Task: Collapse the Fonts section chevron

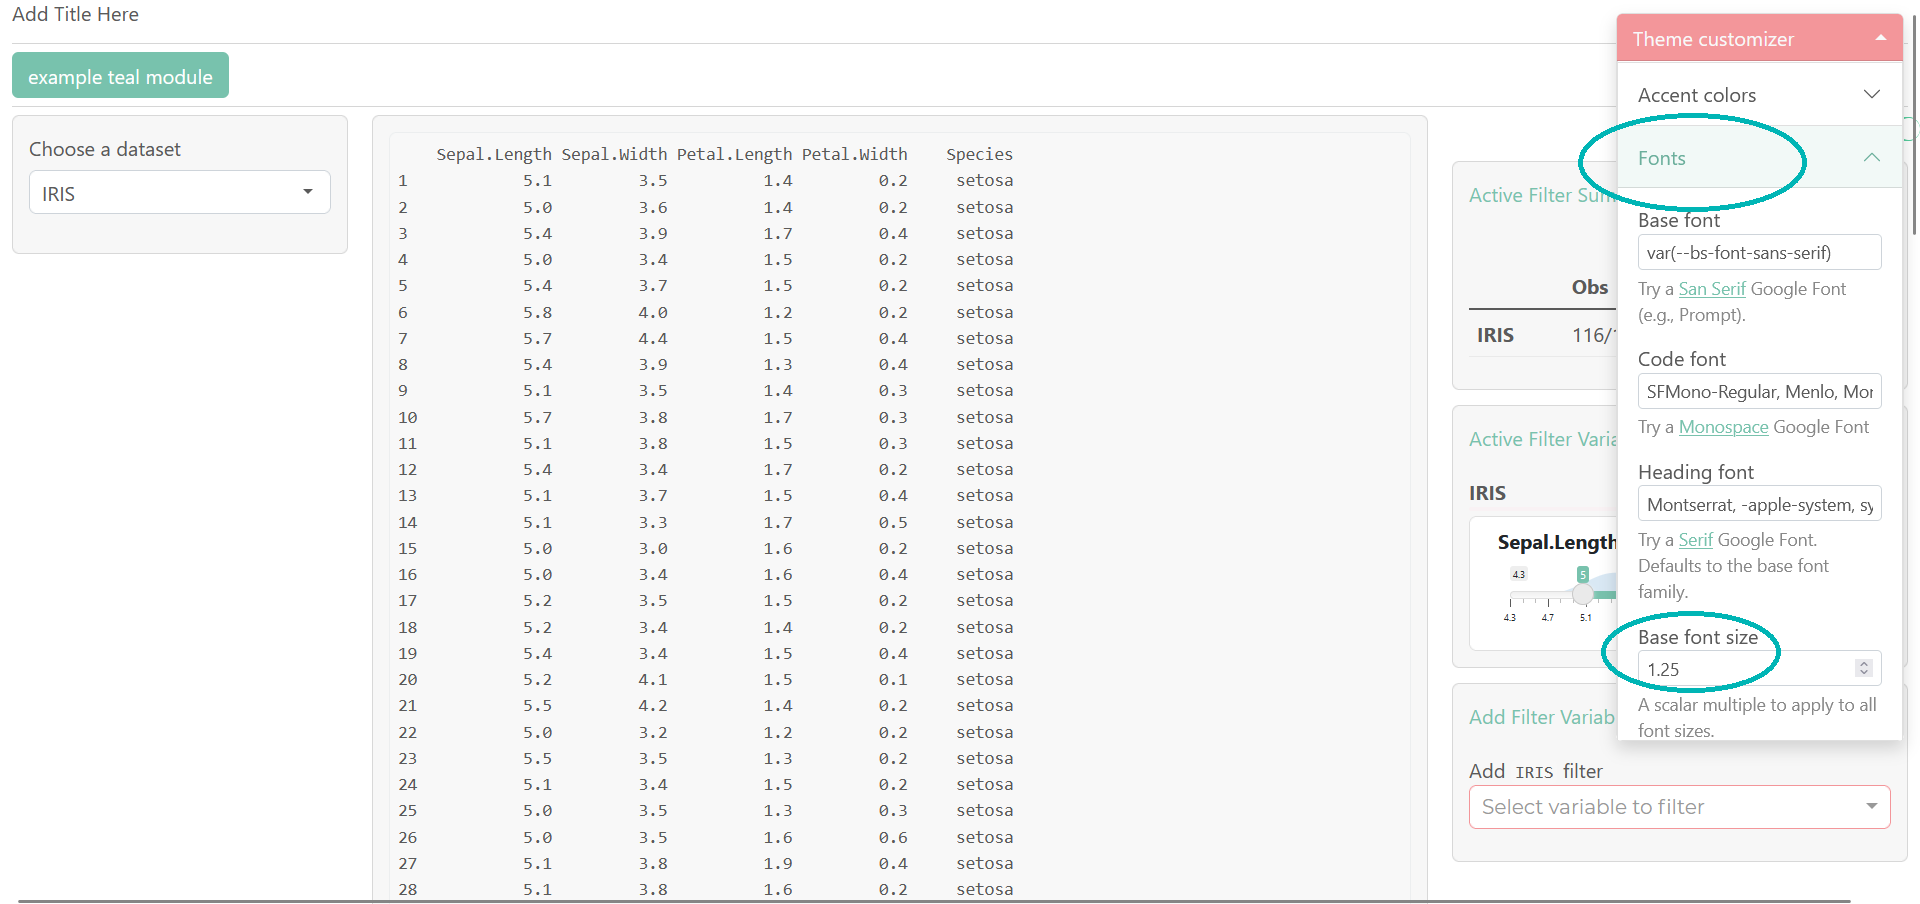Action: tap(1871, 158)
